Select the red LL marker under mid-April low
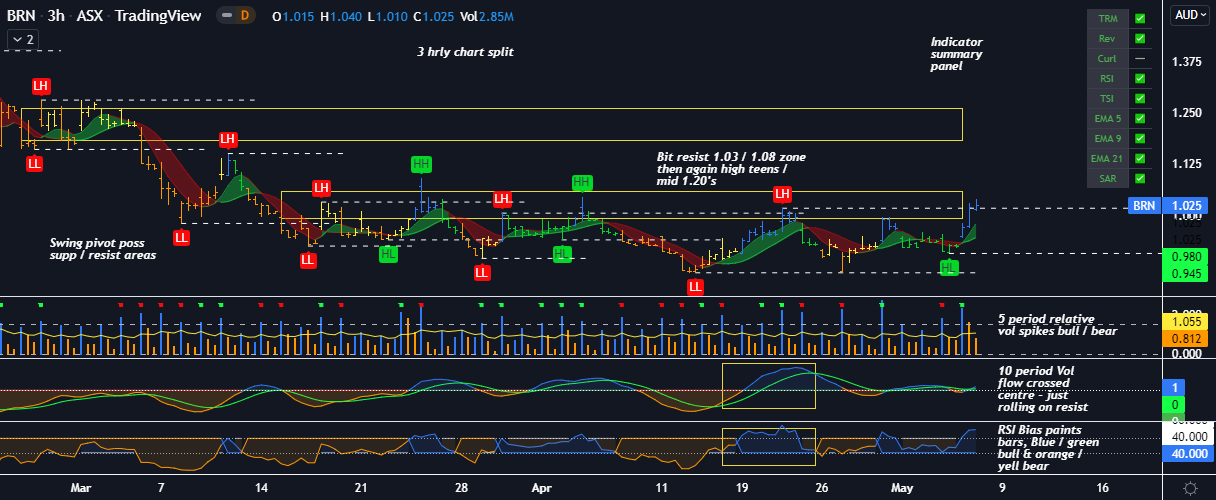The height and width of the screenshot is (500, 1216). pos(695,287)
